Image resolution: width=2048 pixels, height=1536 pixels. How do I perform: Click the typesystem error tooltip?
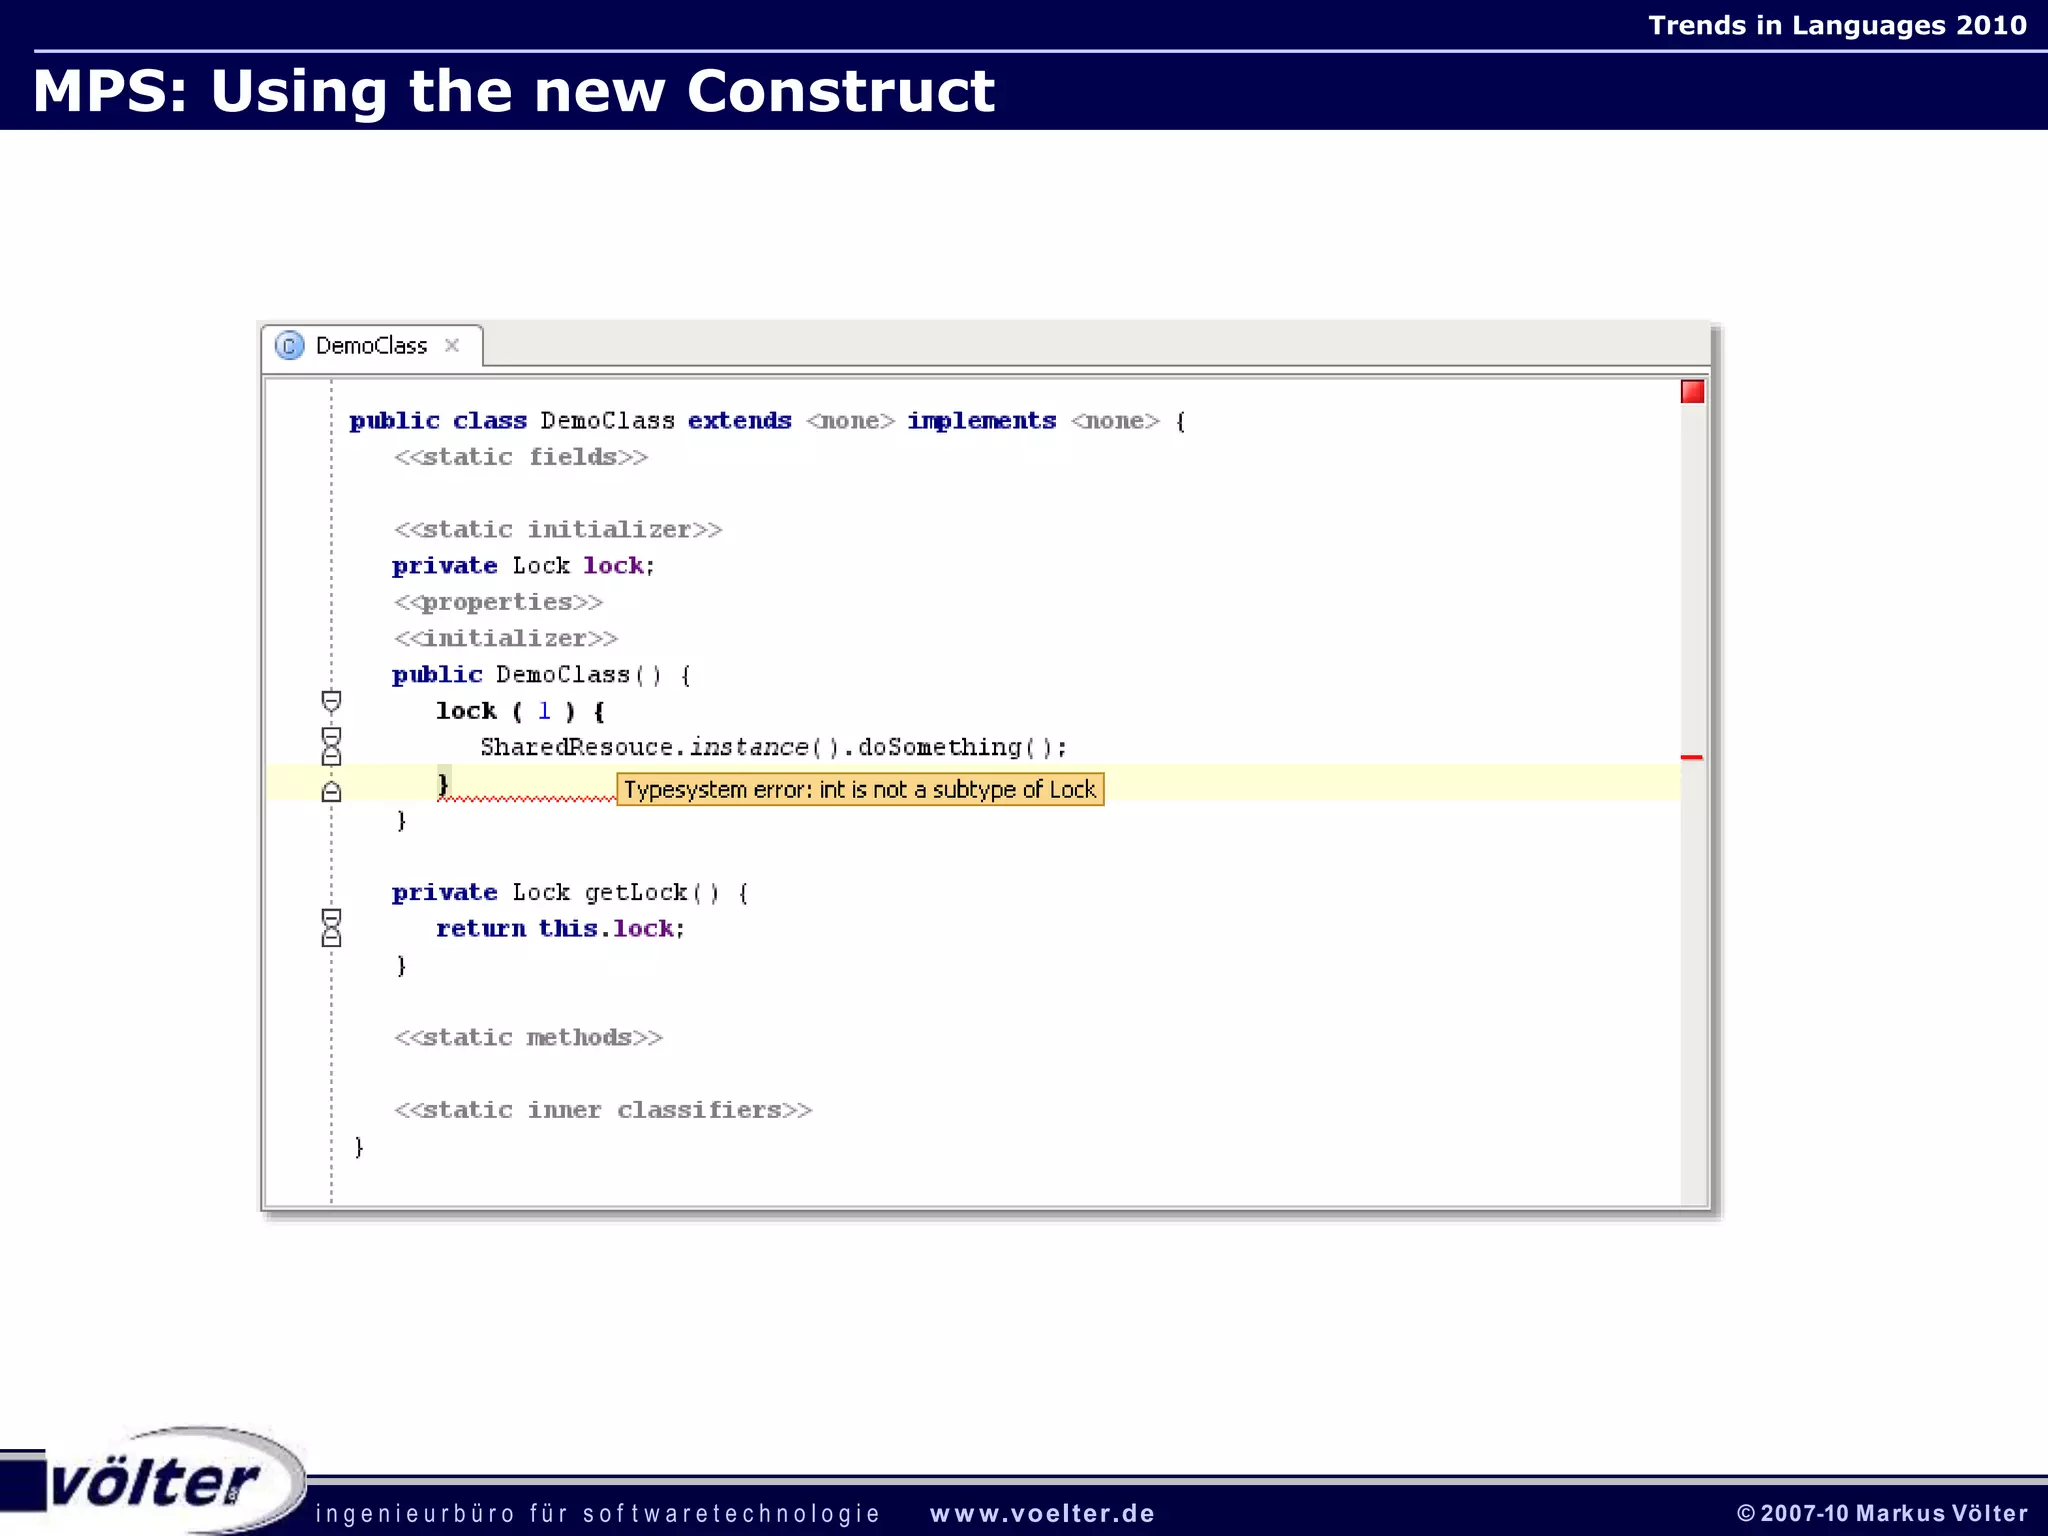[x=860, y=789]
